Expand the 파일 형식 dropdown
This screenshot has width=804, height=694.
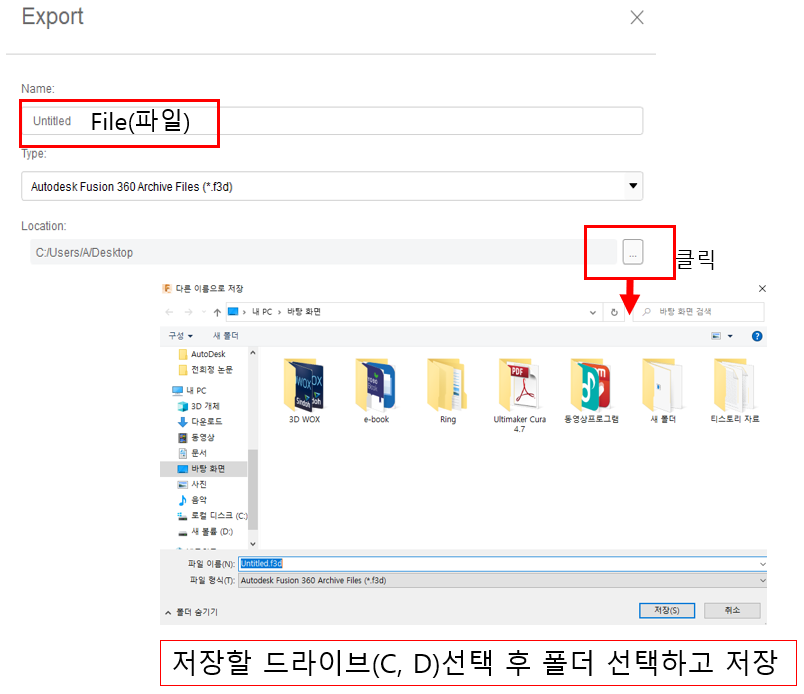(762, 580)
